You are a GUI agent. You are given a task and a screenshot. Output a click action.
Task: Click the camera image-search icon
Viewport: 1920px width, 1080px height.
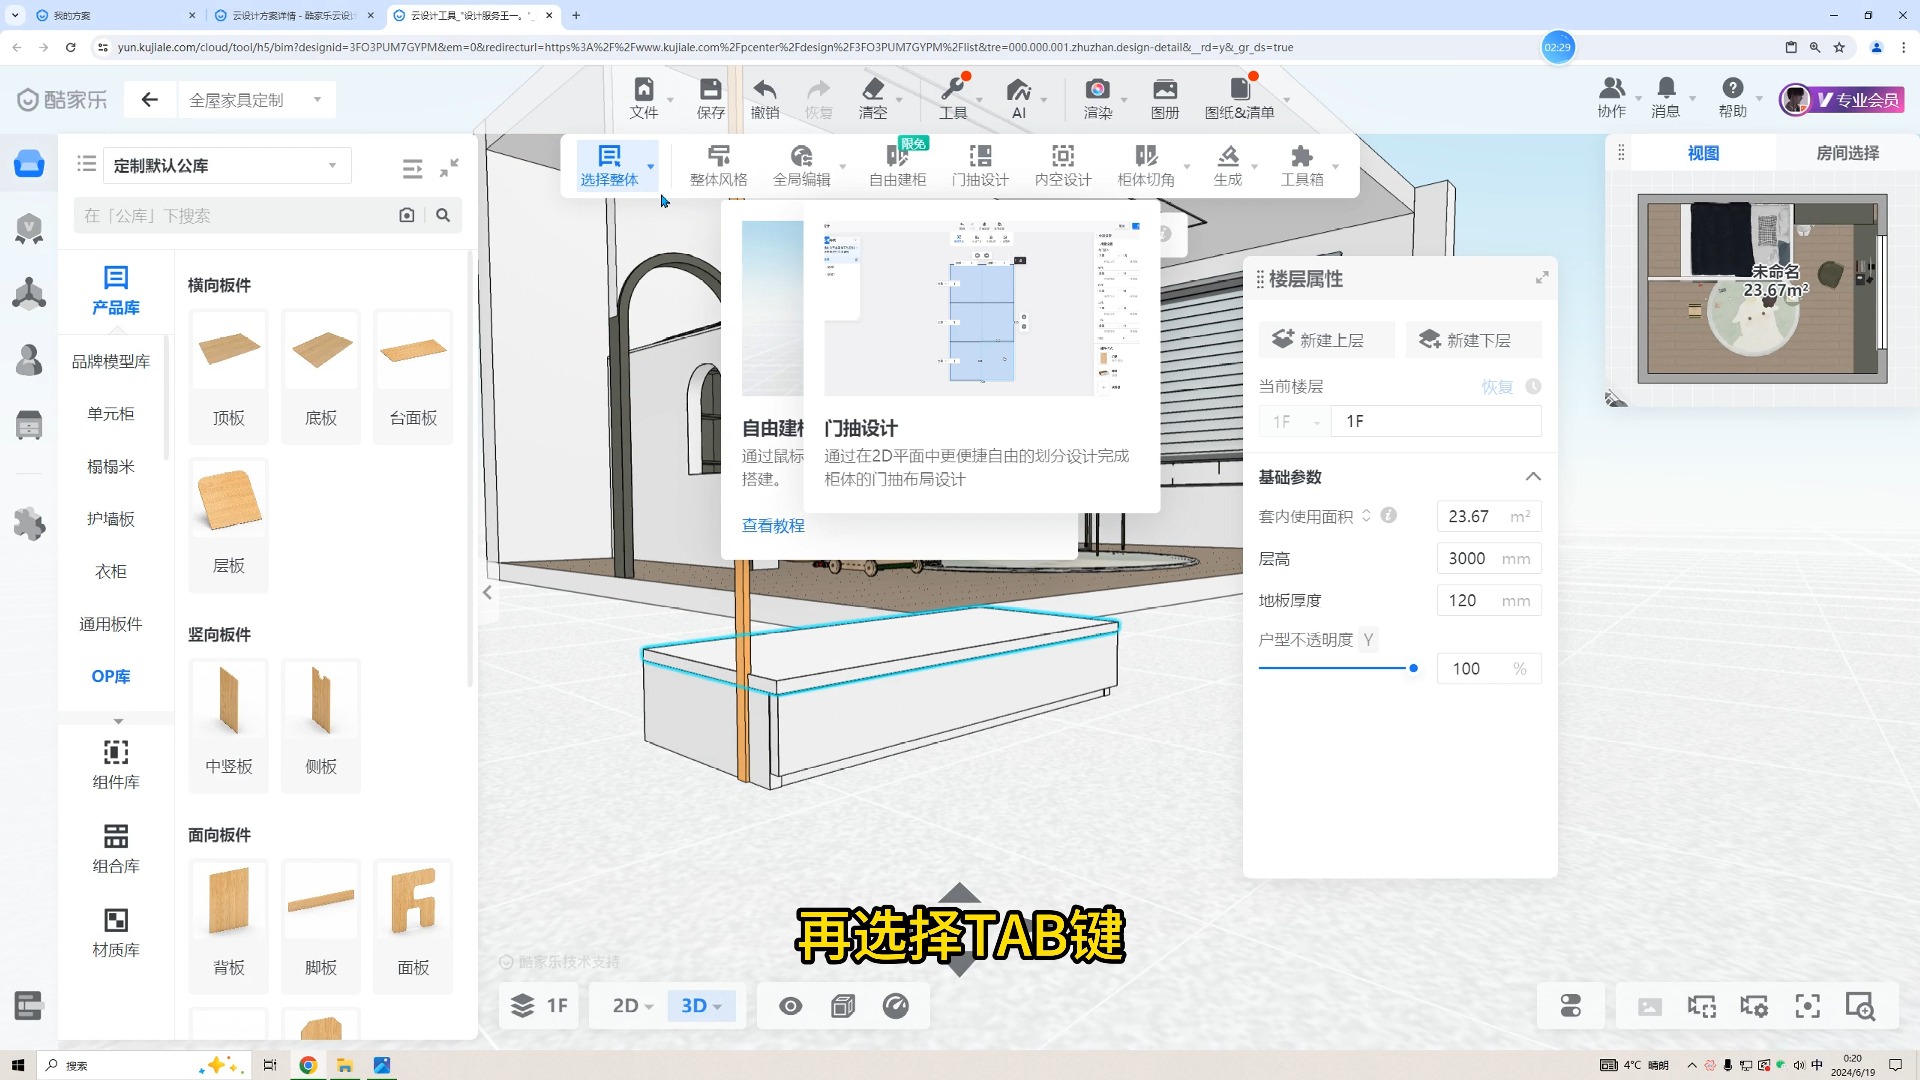pos(406,215)
